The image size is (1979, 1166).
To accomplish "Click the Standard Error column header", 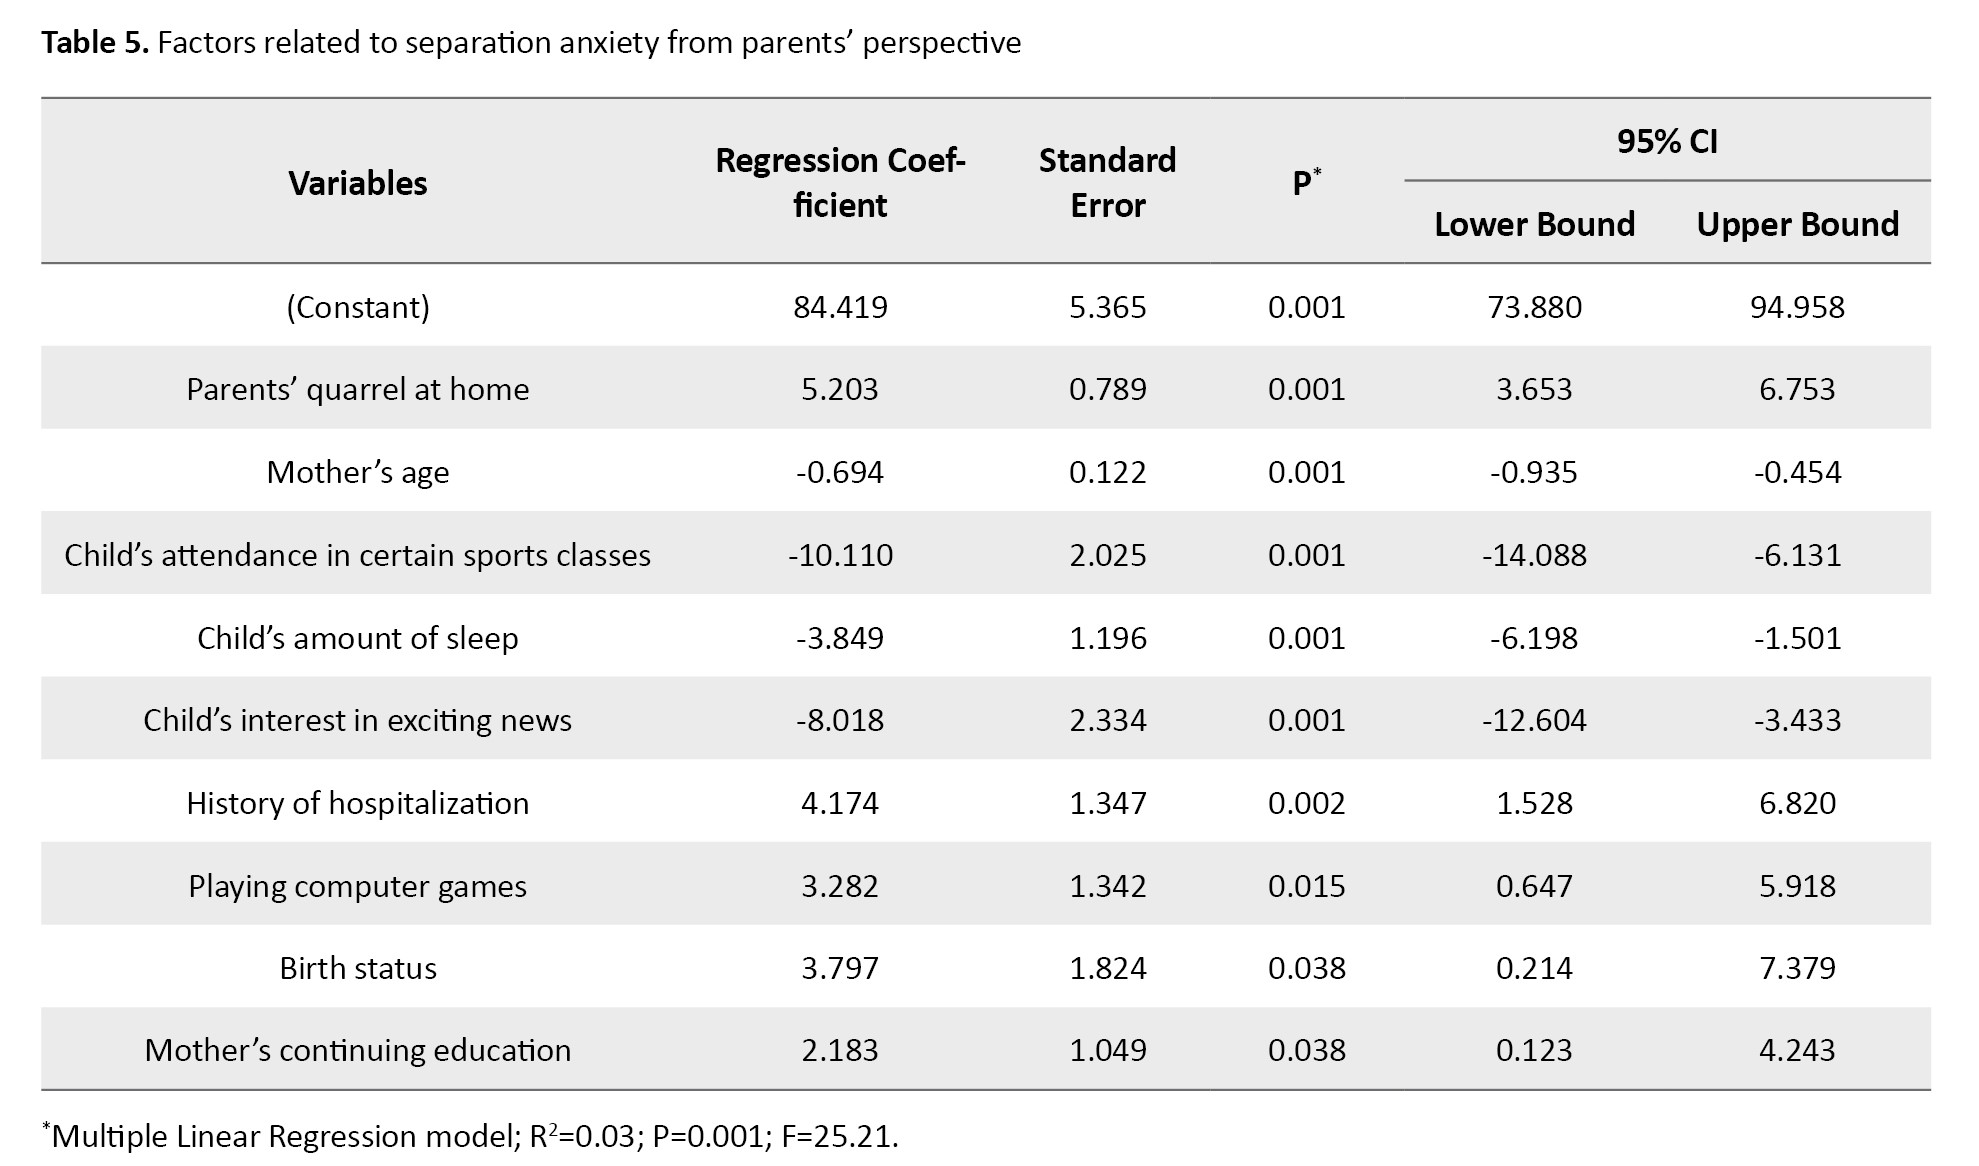I will pyautogui.click(x=1107, y=183).
